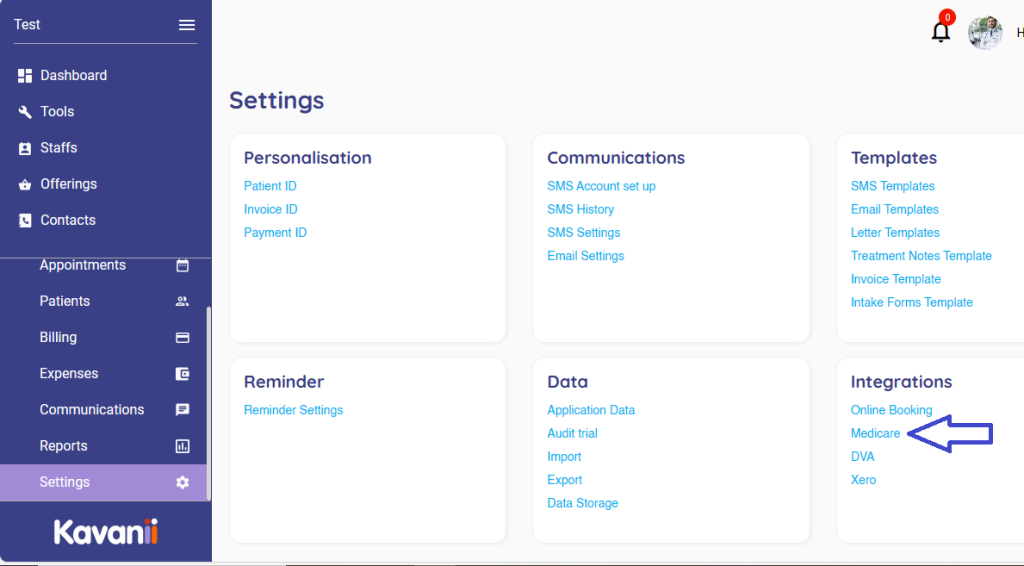This screenshot has height=566, width=1024.
Task: Click the user profile avatar picture
Action: 985,33
